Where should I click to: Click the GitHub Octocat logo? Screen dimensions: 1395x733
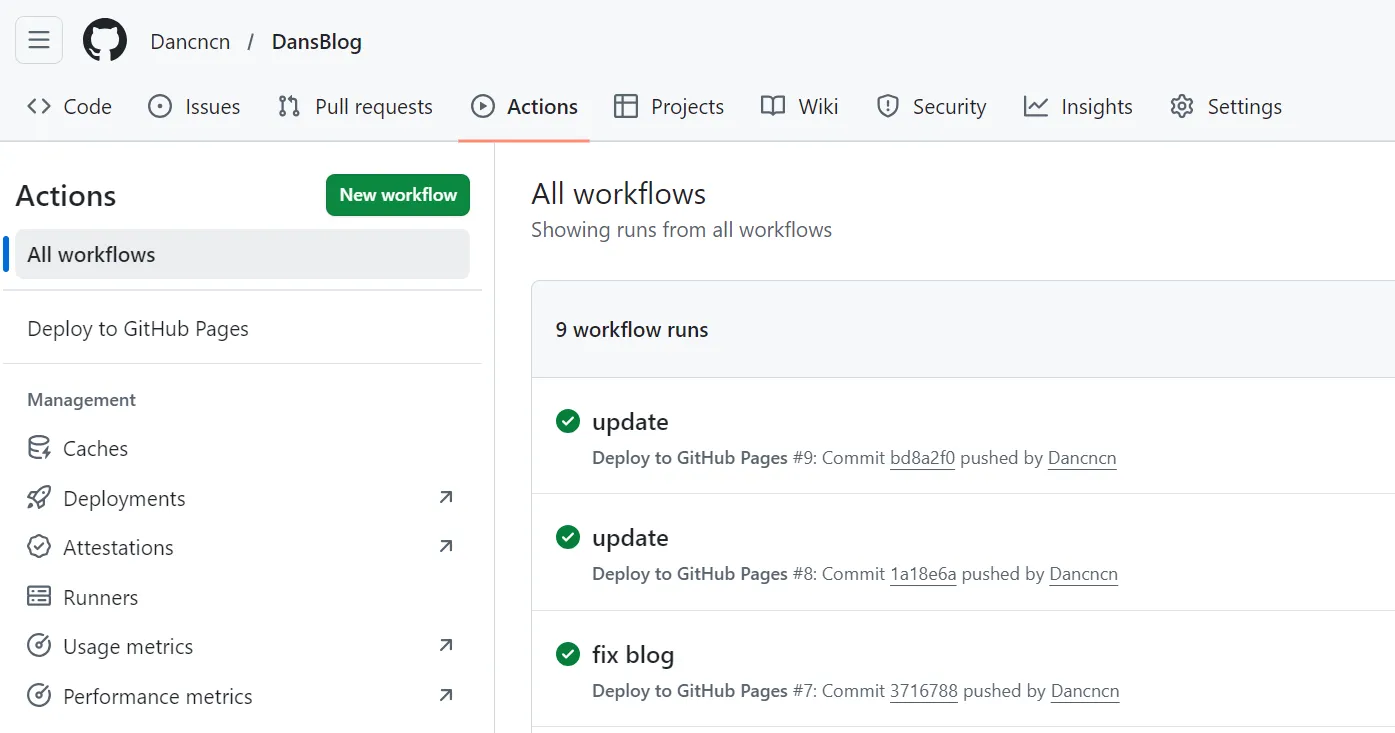pyautogui.click(x=105, y=41)
